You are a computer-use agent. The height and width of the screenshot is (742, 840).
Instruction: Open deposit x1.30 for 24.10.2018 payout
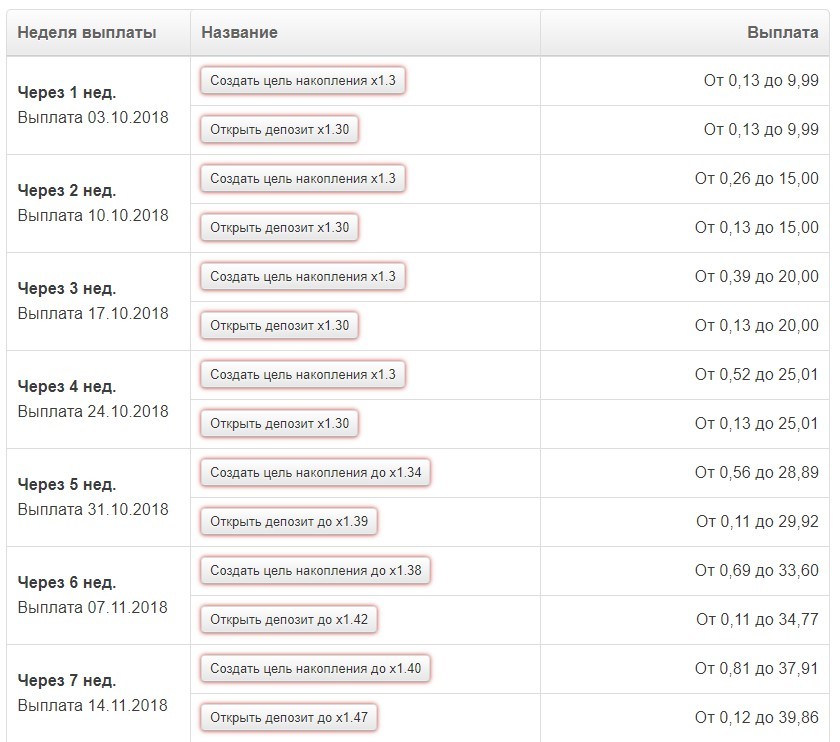279,424
